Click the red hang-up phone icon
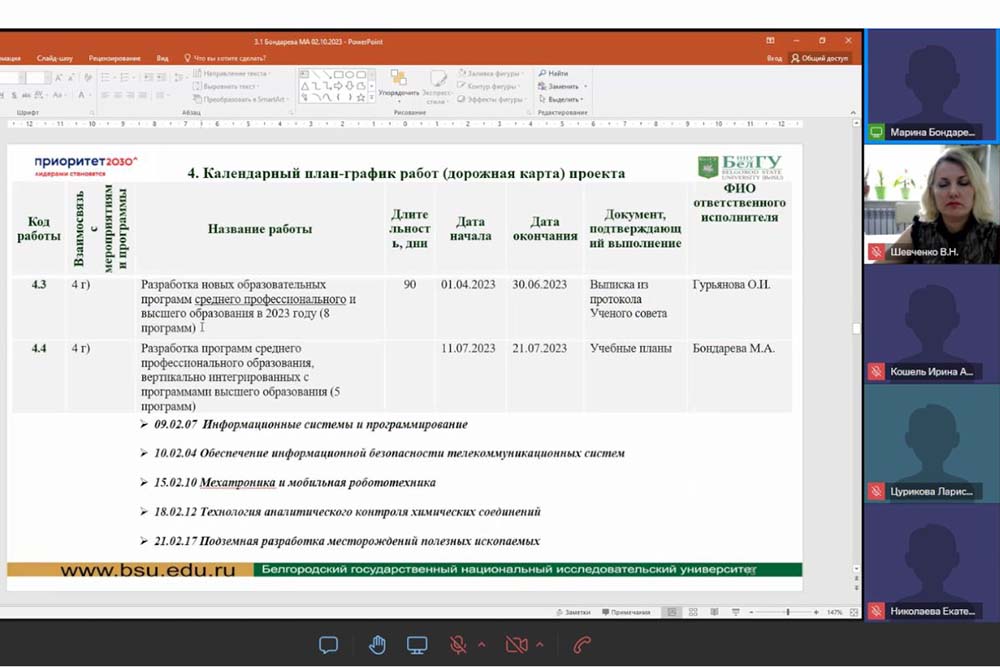The image size is (1000, 667). click(582, 645)
